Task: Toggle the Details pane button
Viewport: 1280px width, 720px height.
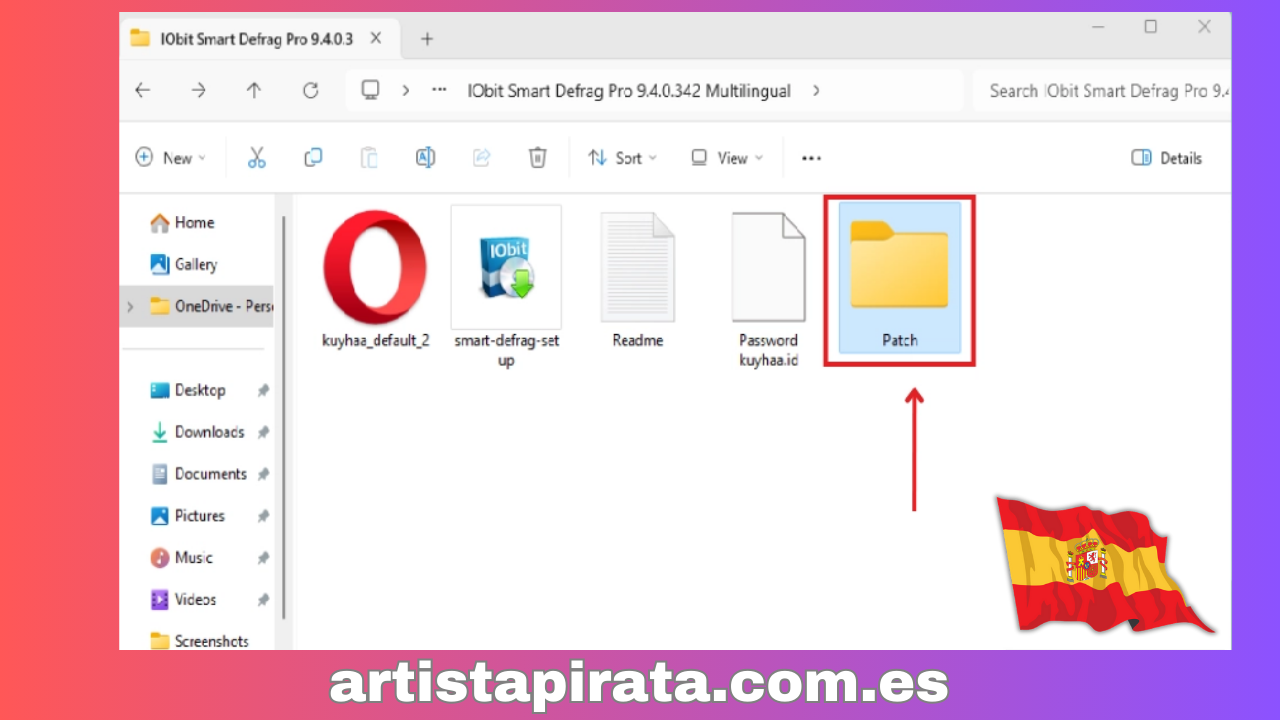Action: pyautogui.click(x=1166, y=158)
